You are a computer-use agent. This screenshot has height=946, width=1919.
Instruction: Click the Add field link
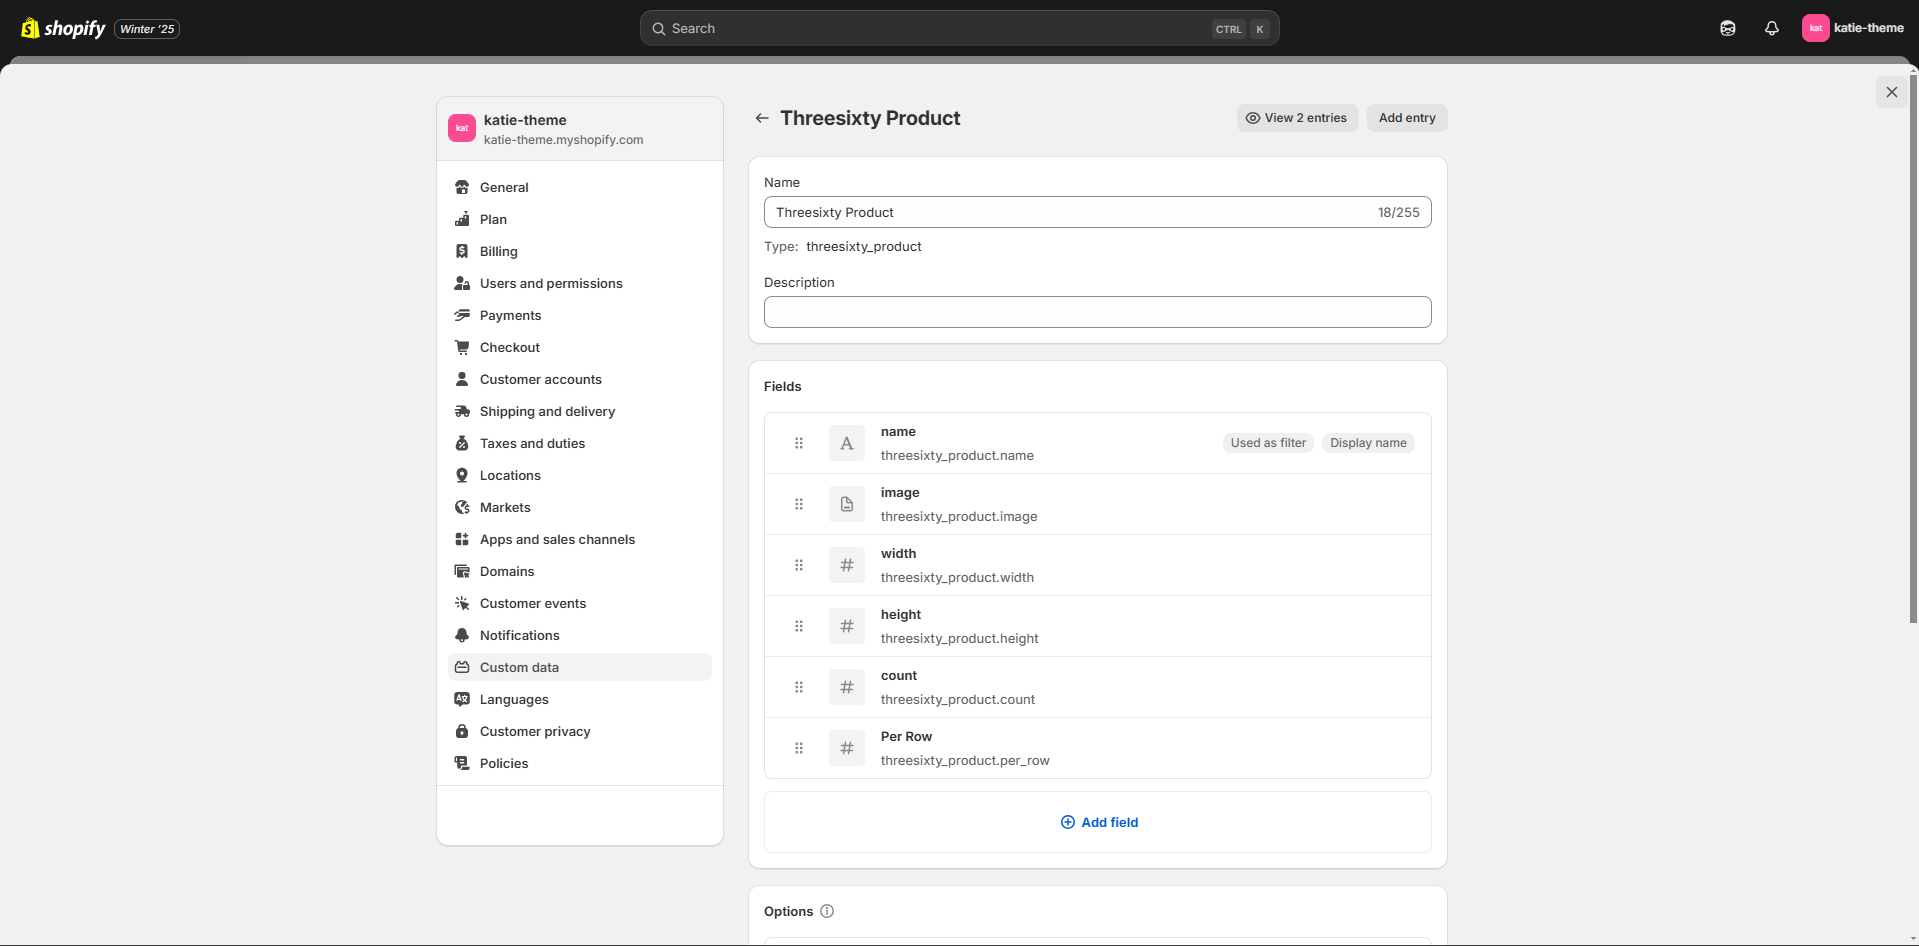(1098, 822)
